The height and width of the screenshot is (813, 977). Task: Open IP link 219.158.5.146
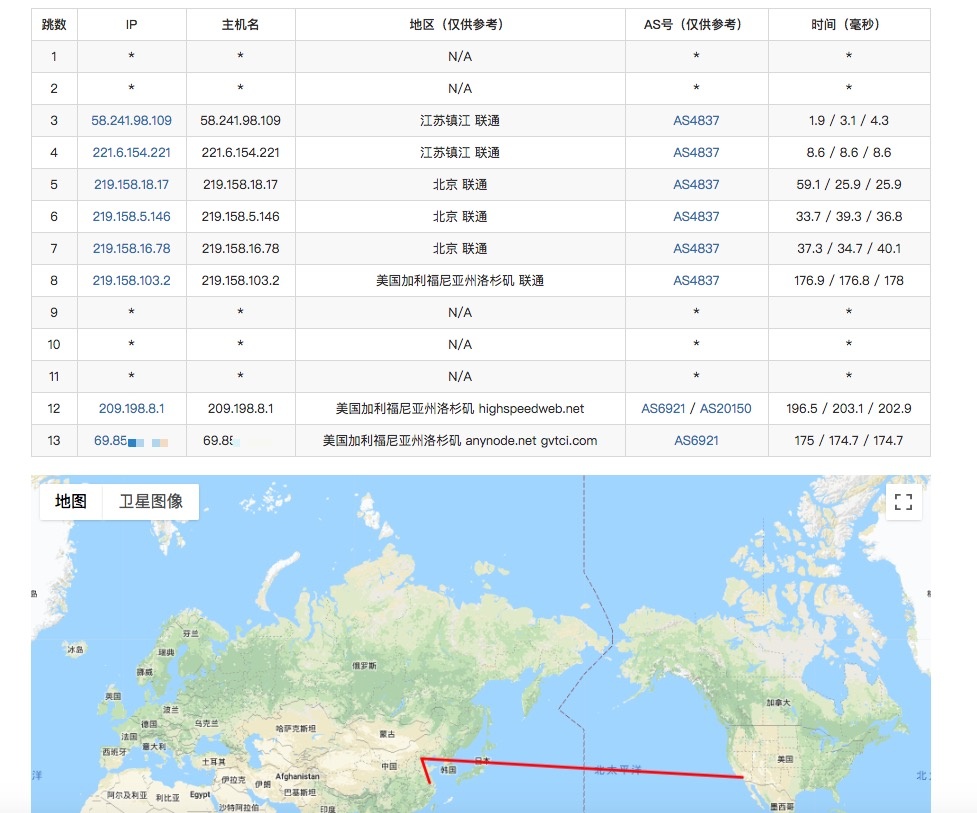[131, 217]
